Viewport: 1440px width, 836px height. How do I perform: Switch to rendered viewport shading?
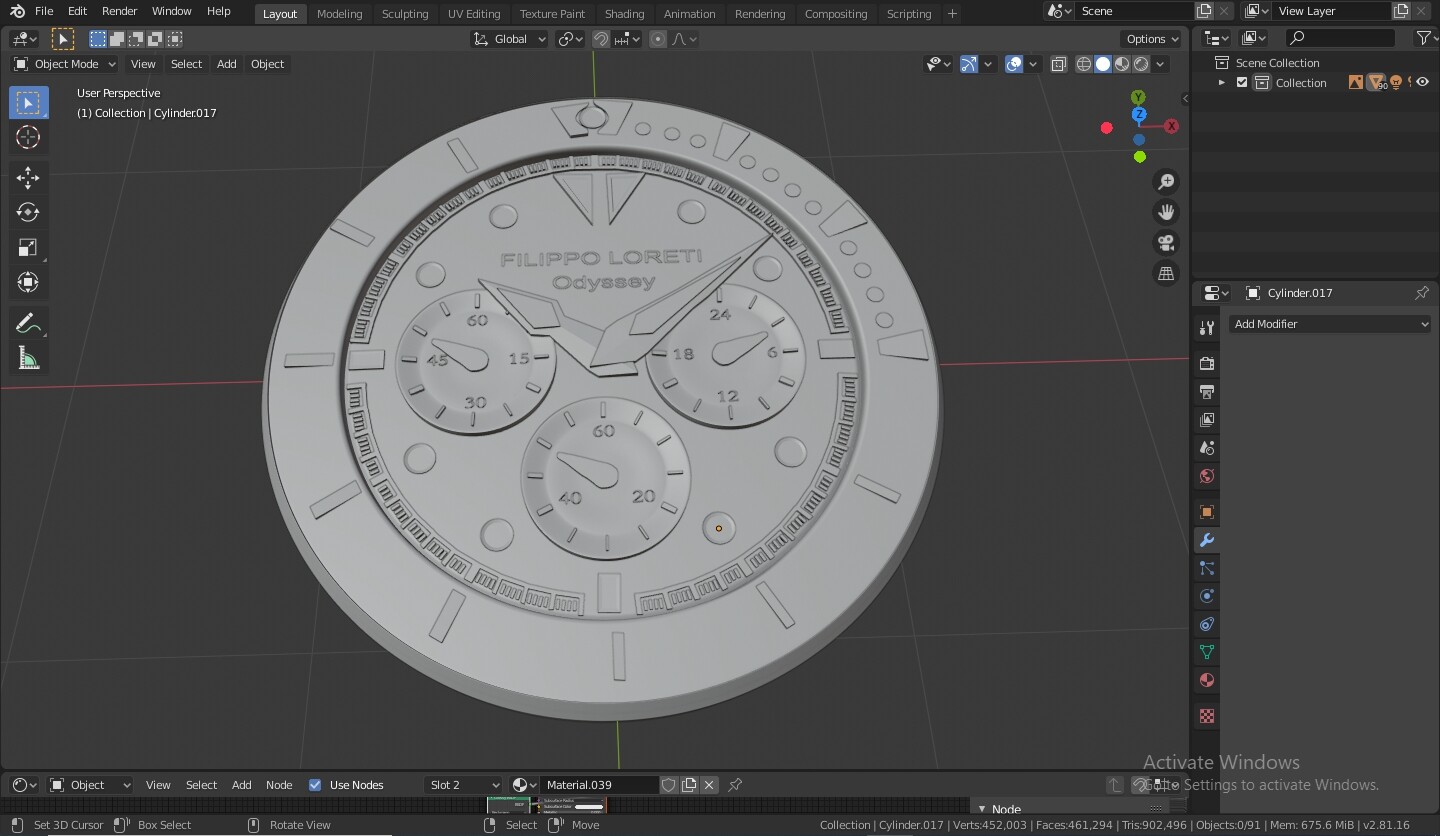click(x=1141, y=64)
